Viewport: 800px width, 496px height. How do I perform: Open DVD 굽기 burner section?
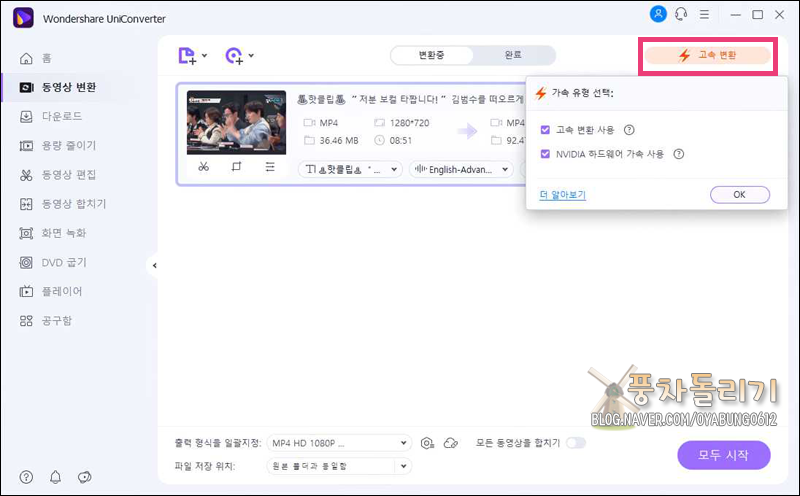[53, 262]
